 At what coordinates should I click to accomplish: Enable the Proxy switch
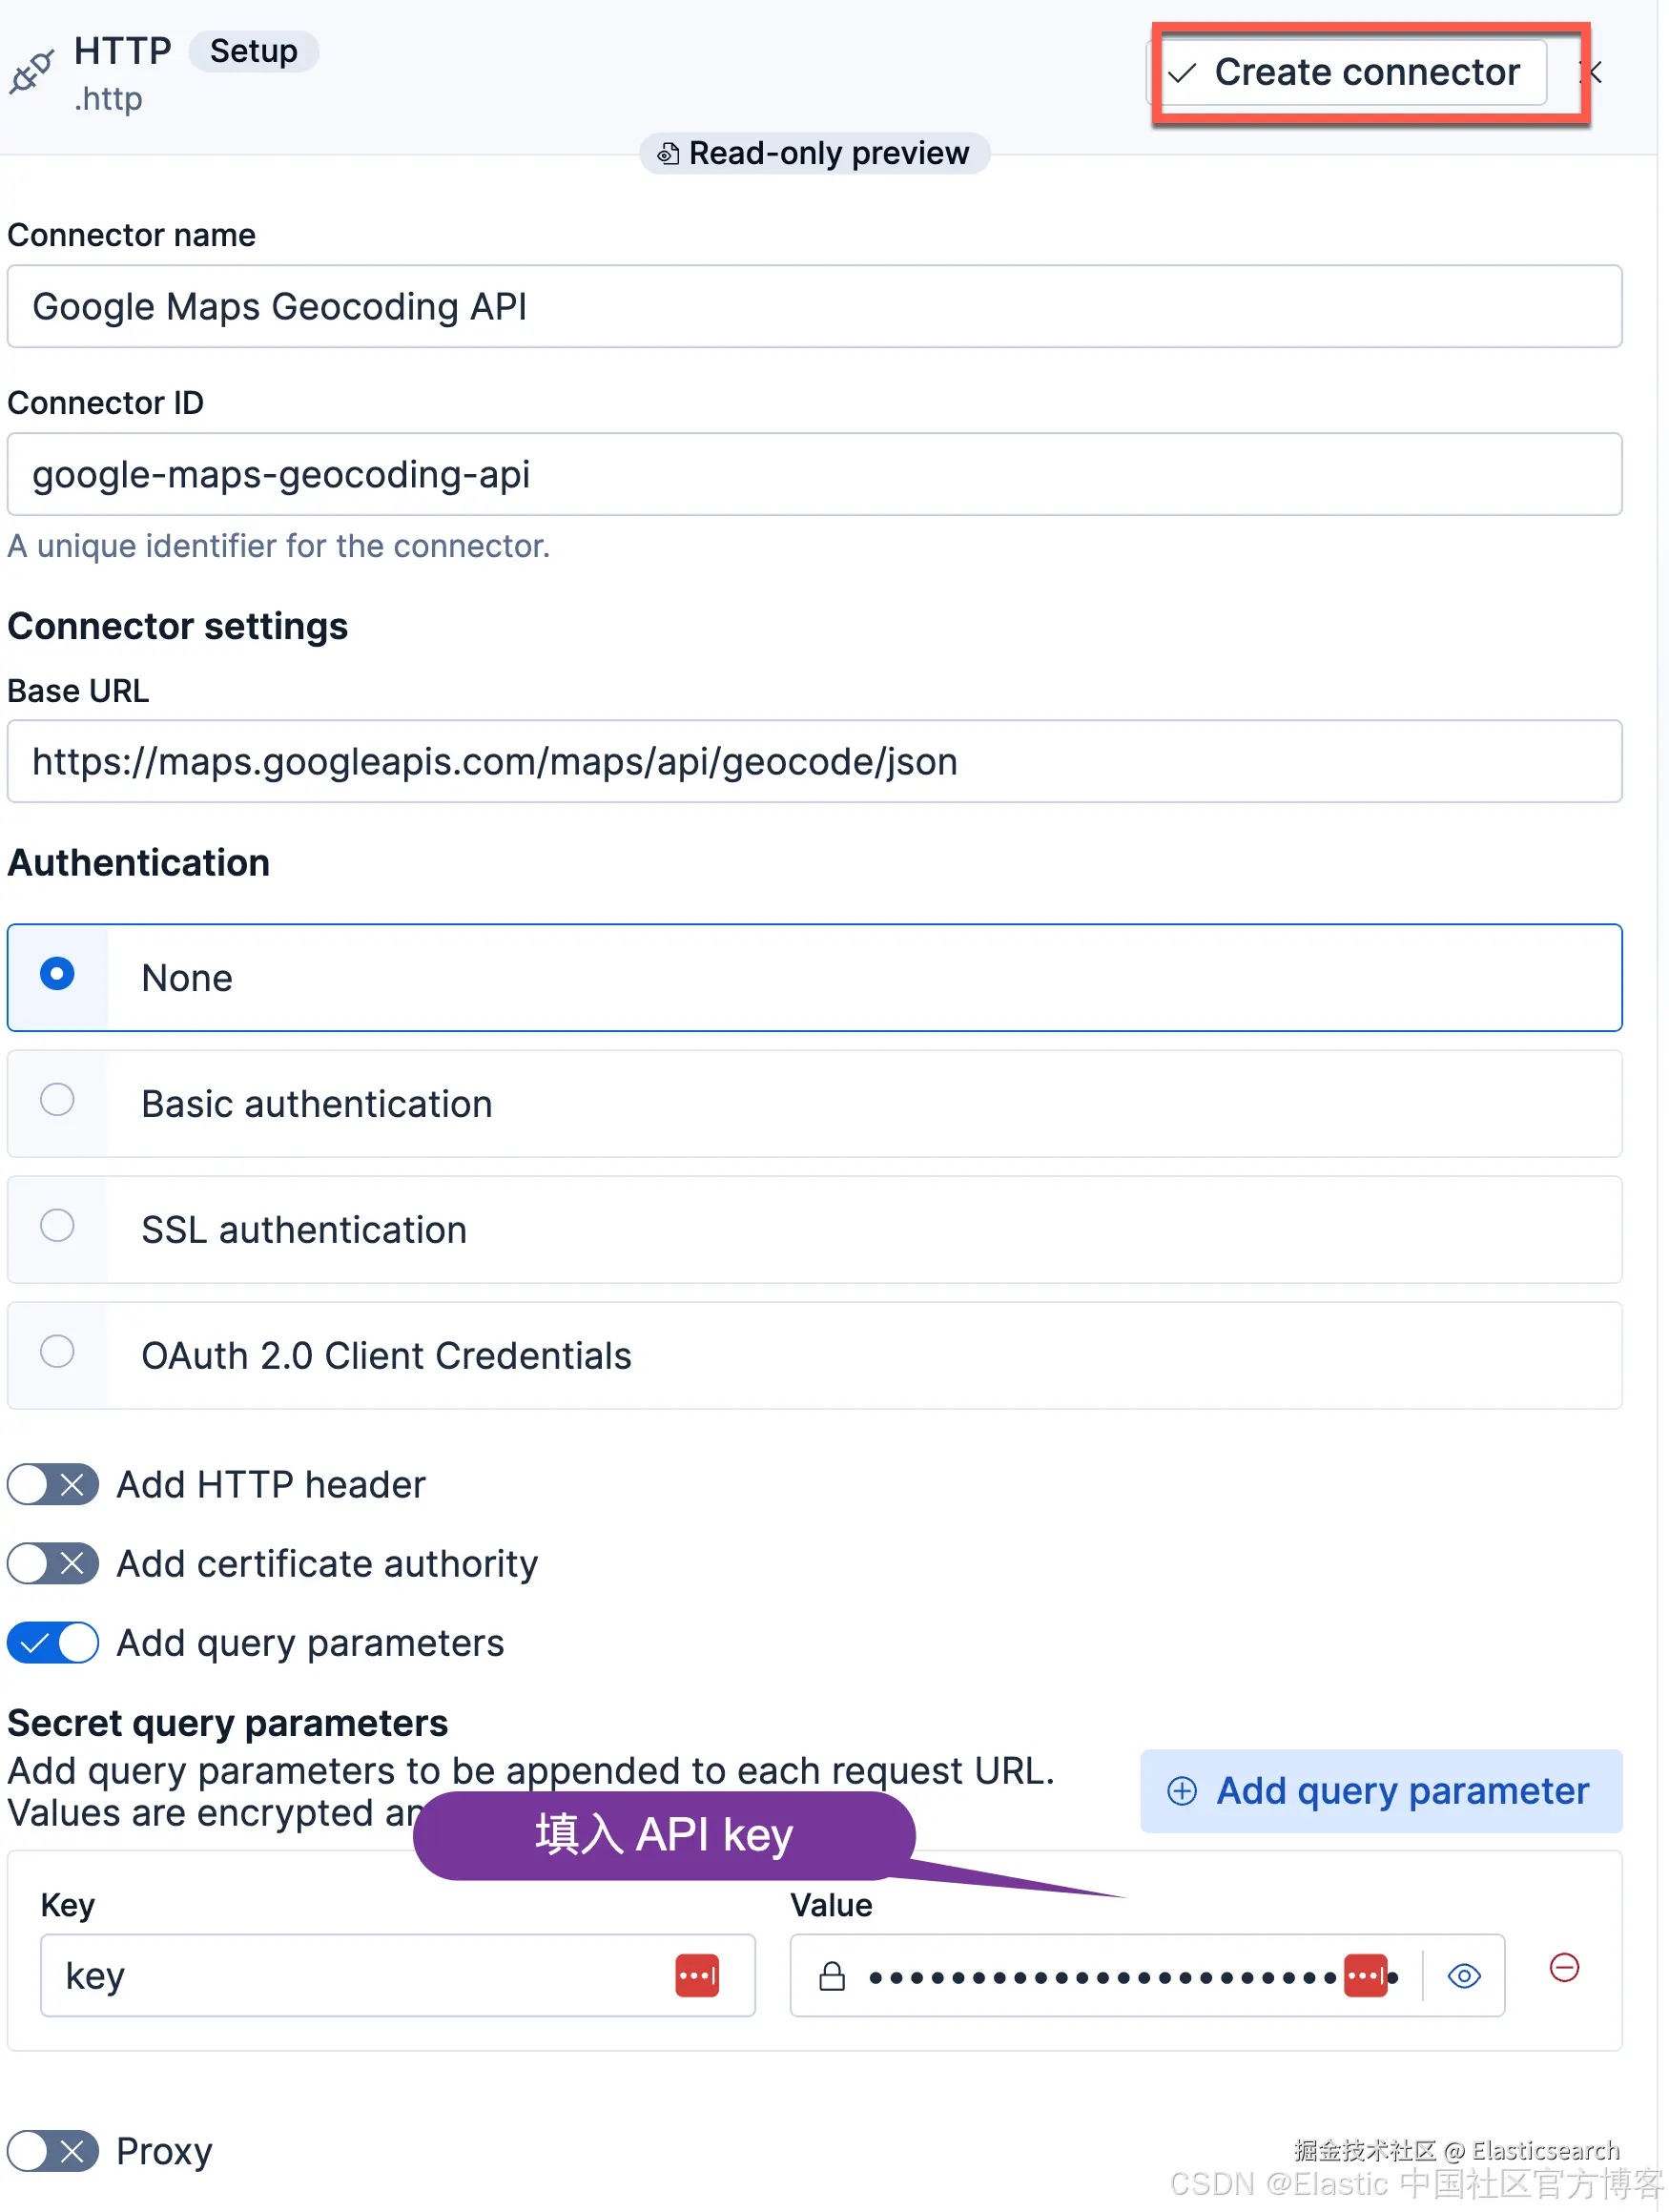[x=53, y=2150]
